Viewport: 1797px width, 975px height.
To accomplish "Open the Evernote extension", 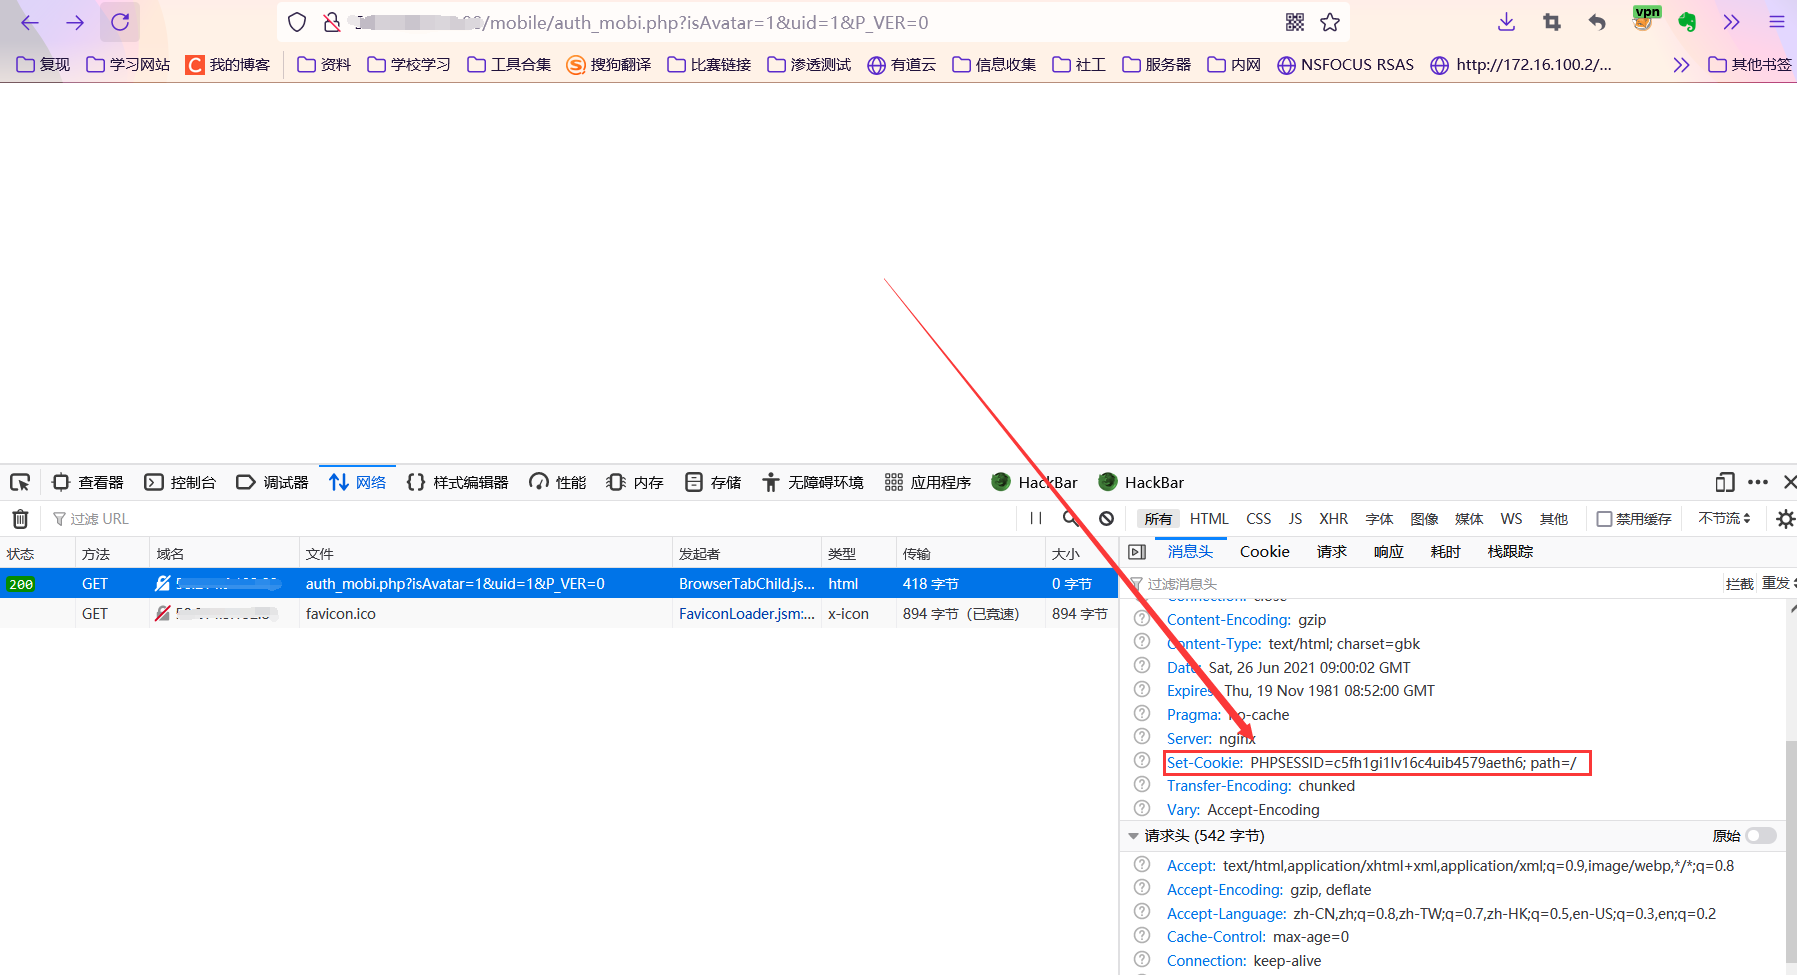I will click(1687, 21).
